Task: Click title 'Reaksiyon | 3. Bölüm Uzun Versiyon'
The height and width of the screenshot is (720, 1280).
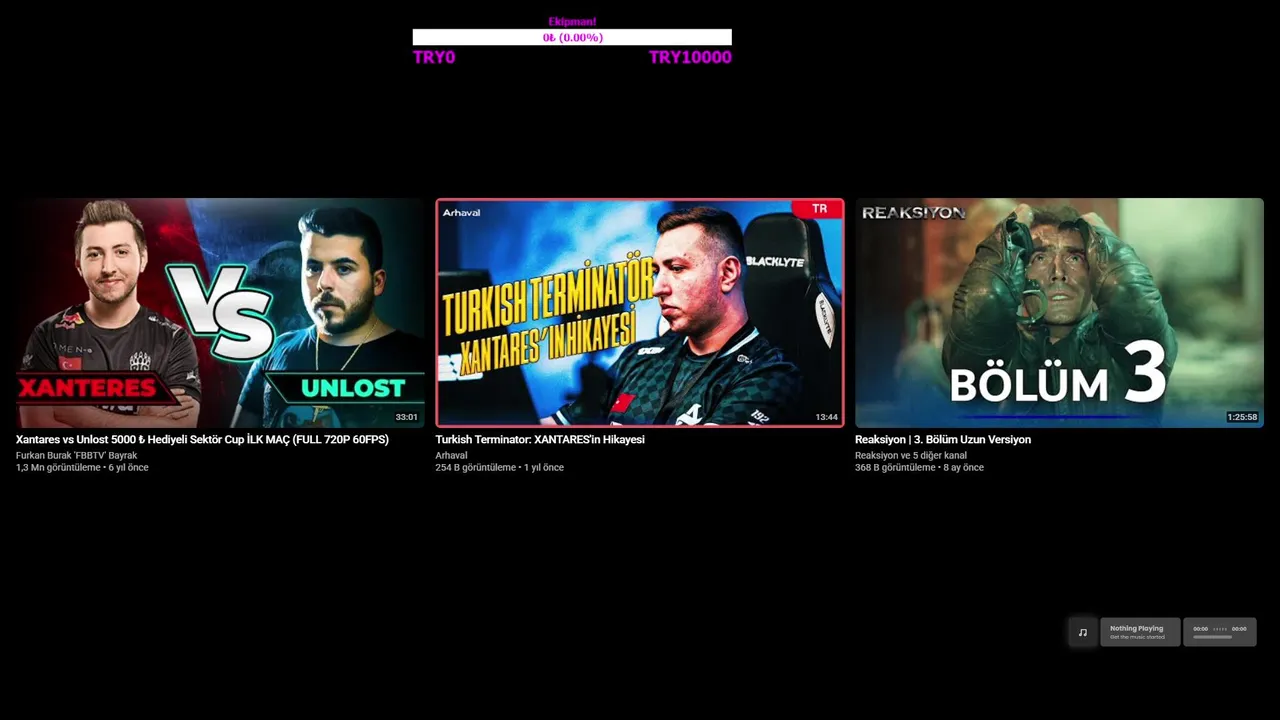Action: [943, 440]
